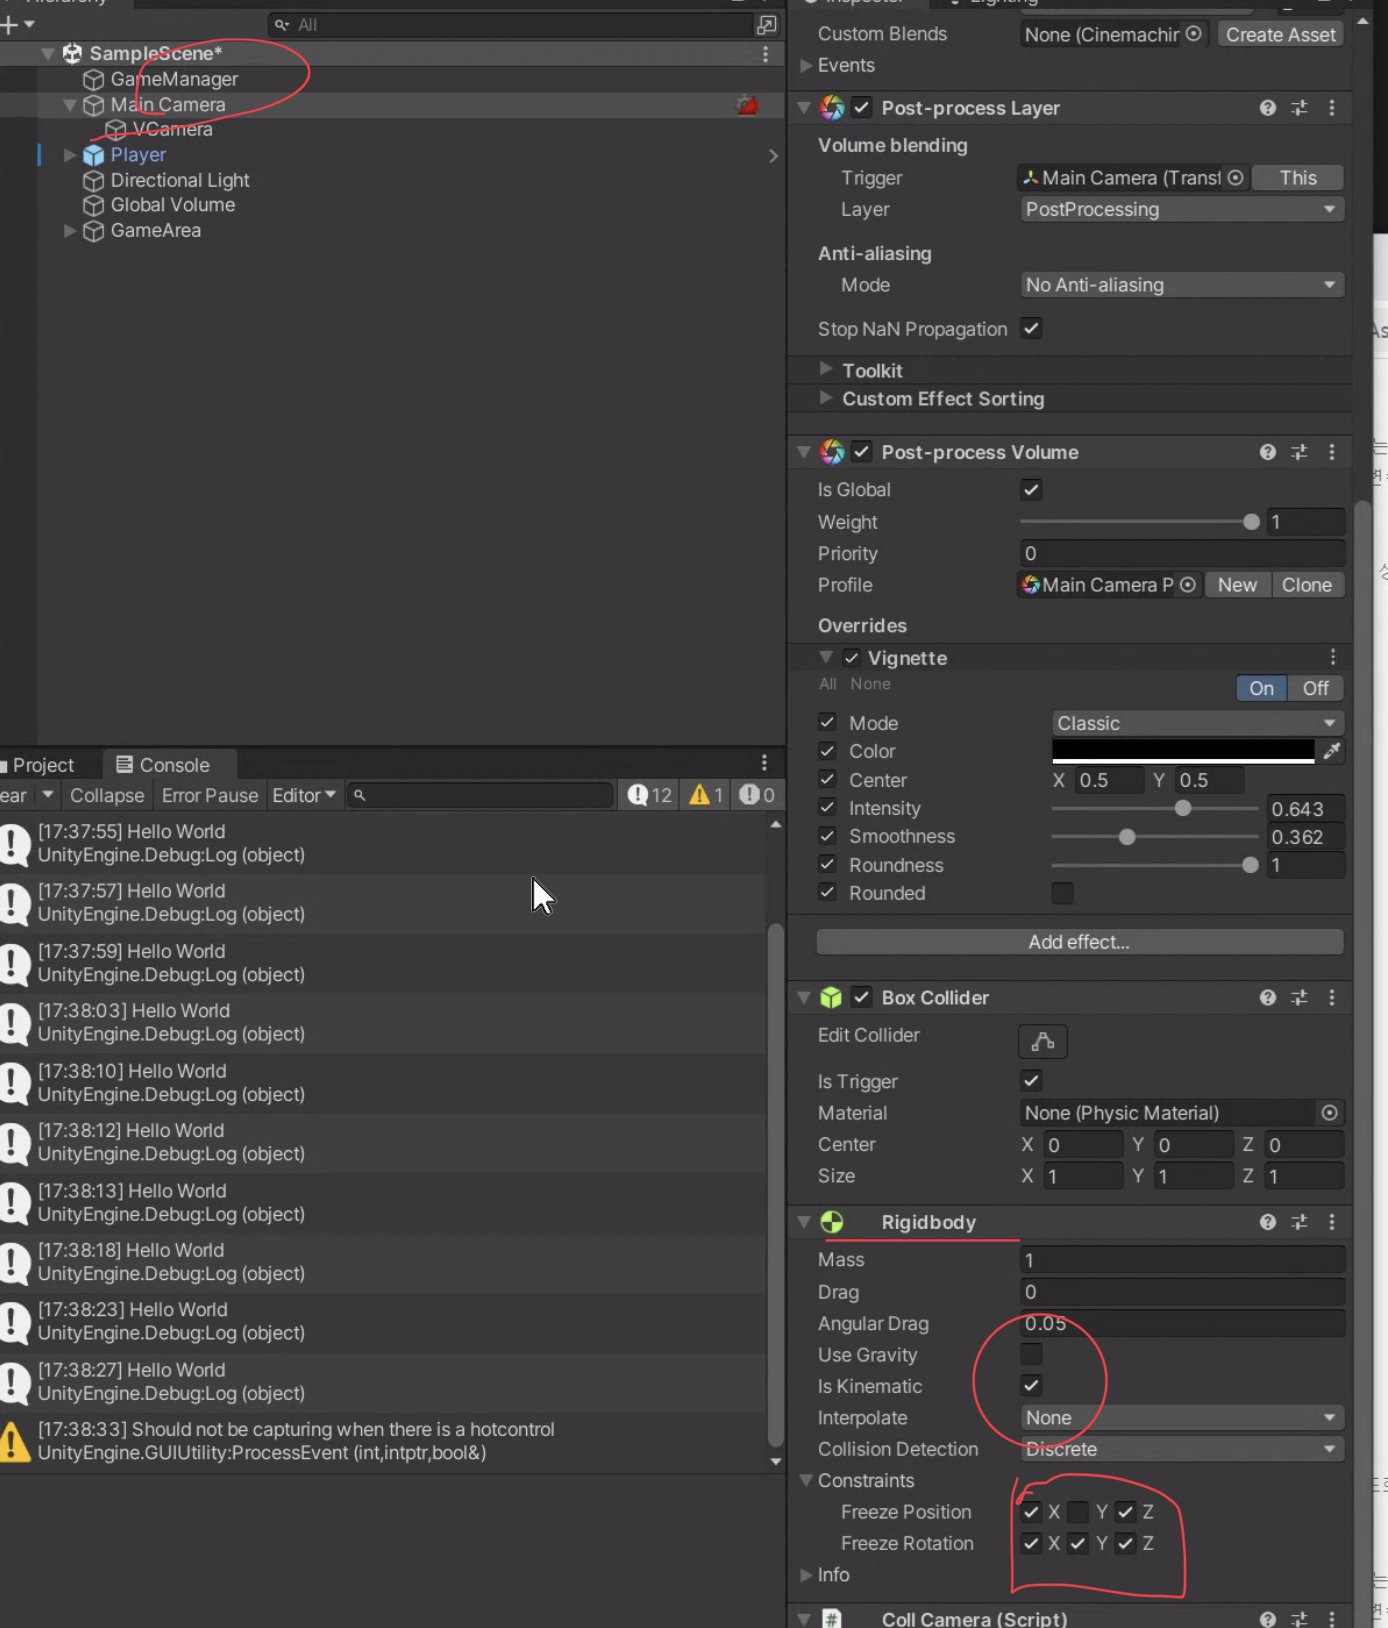Click the Edit Collider icon button

pyautogui.click(x=1042, y=1041)
